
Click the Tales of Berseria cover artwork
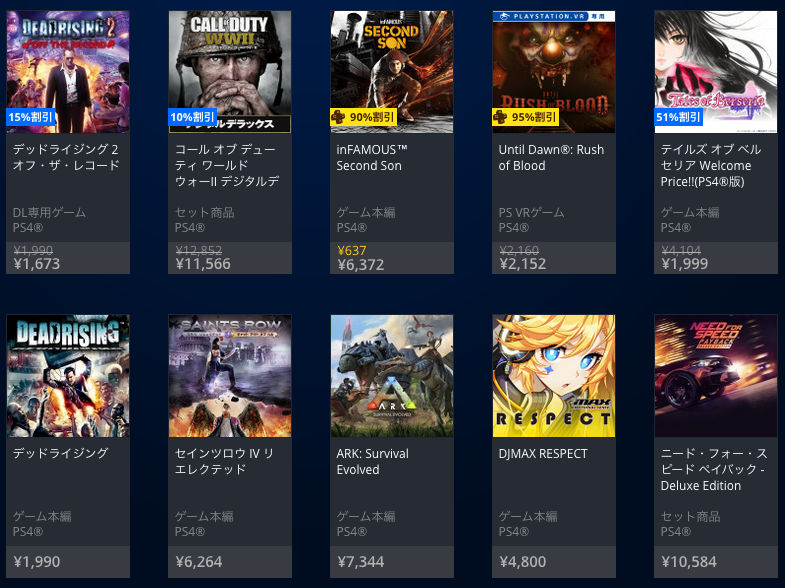click(x=716, y=72)
